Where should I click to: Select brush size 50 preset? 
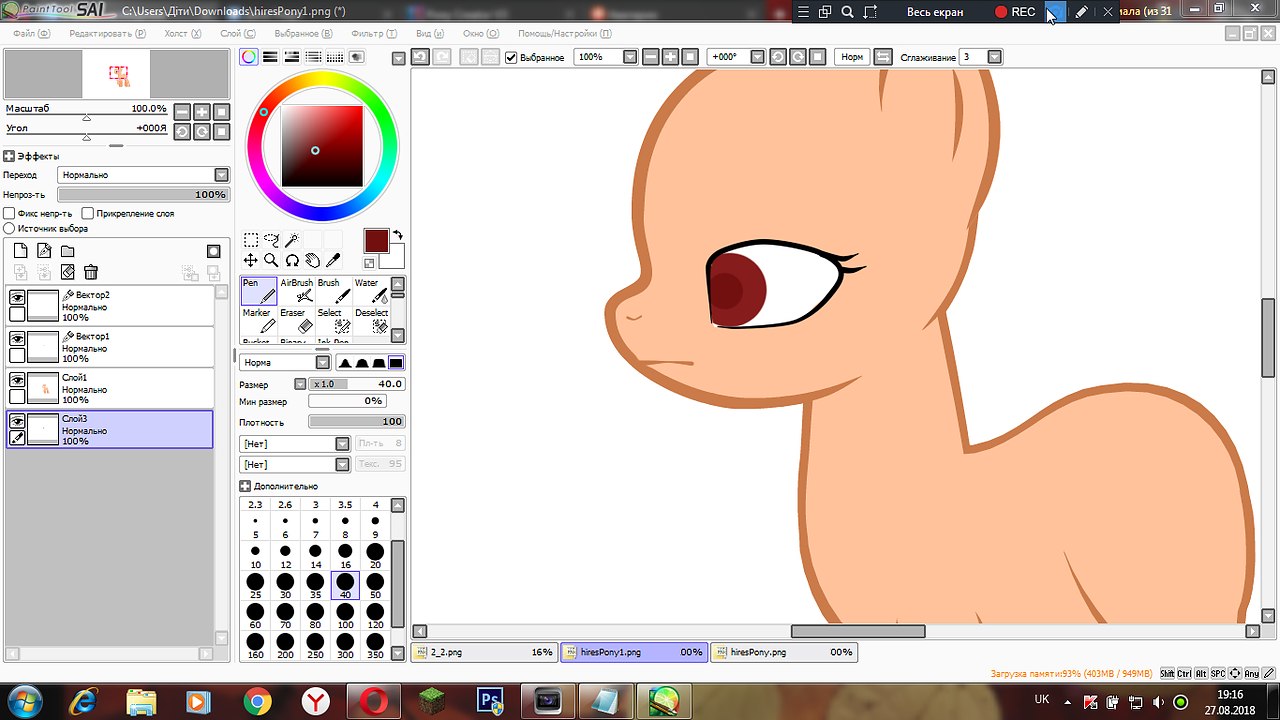pos(375,586)
